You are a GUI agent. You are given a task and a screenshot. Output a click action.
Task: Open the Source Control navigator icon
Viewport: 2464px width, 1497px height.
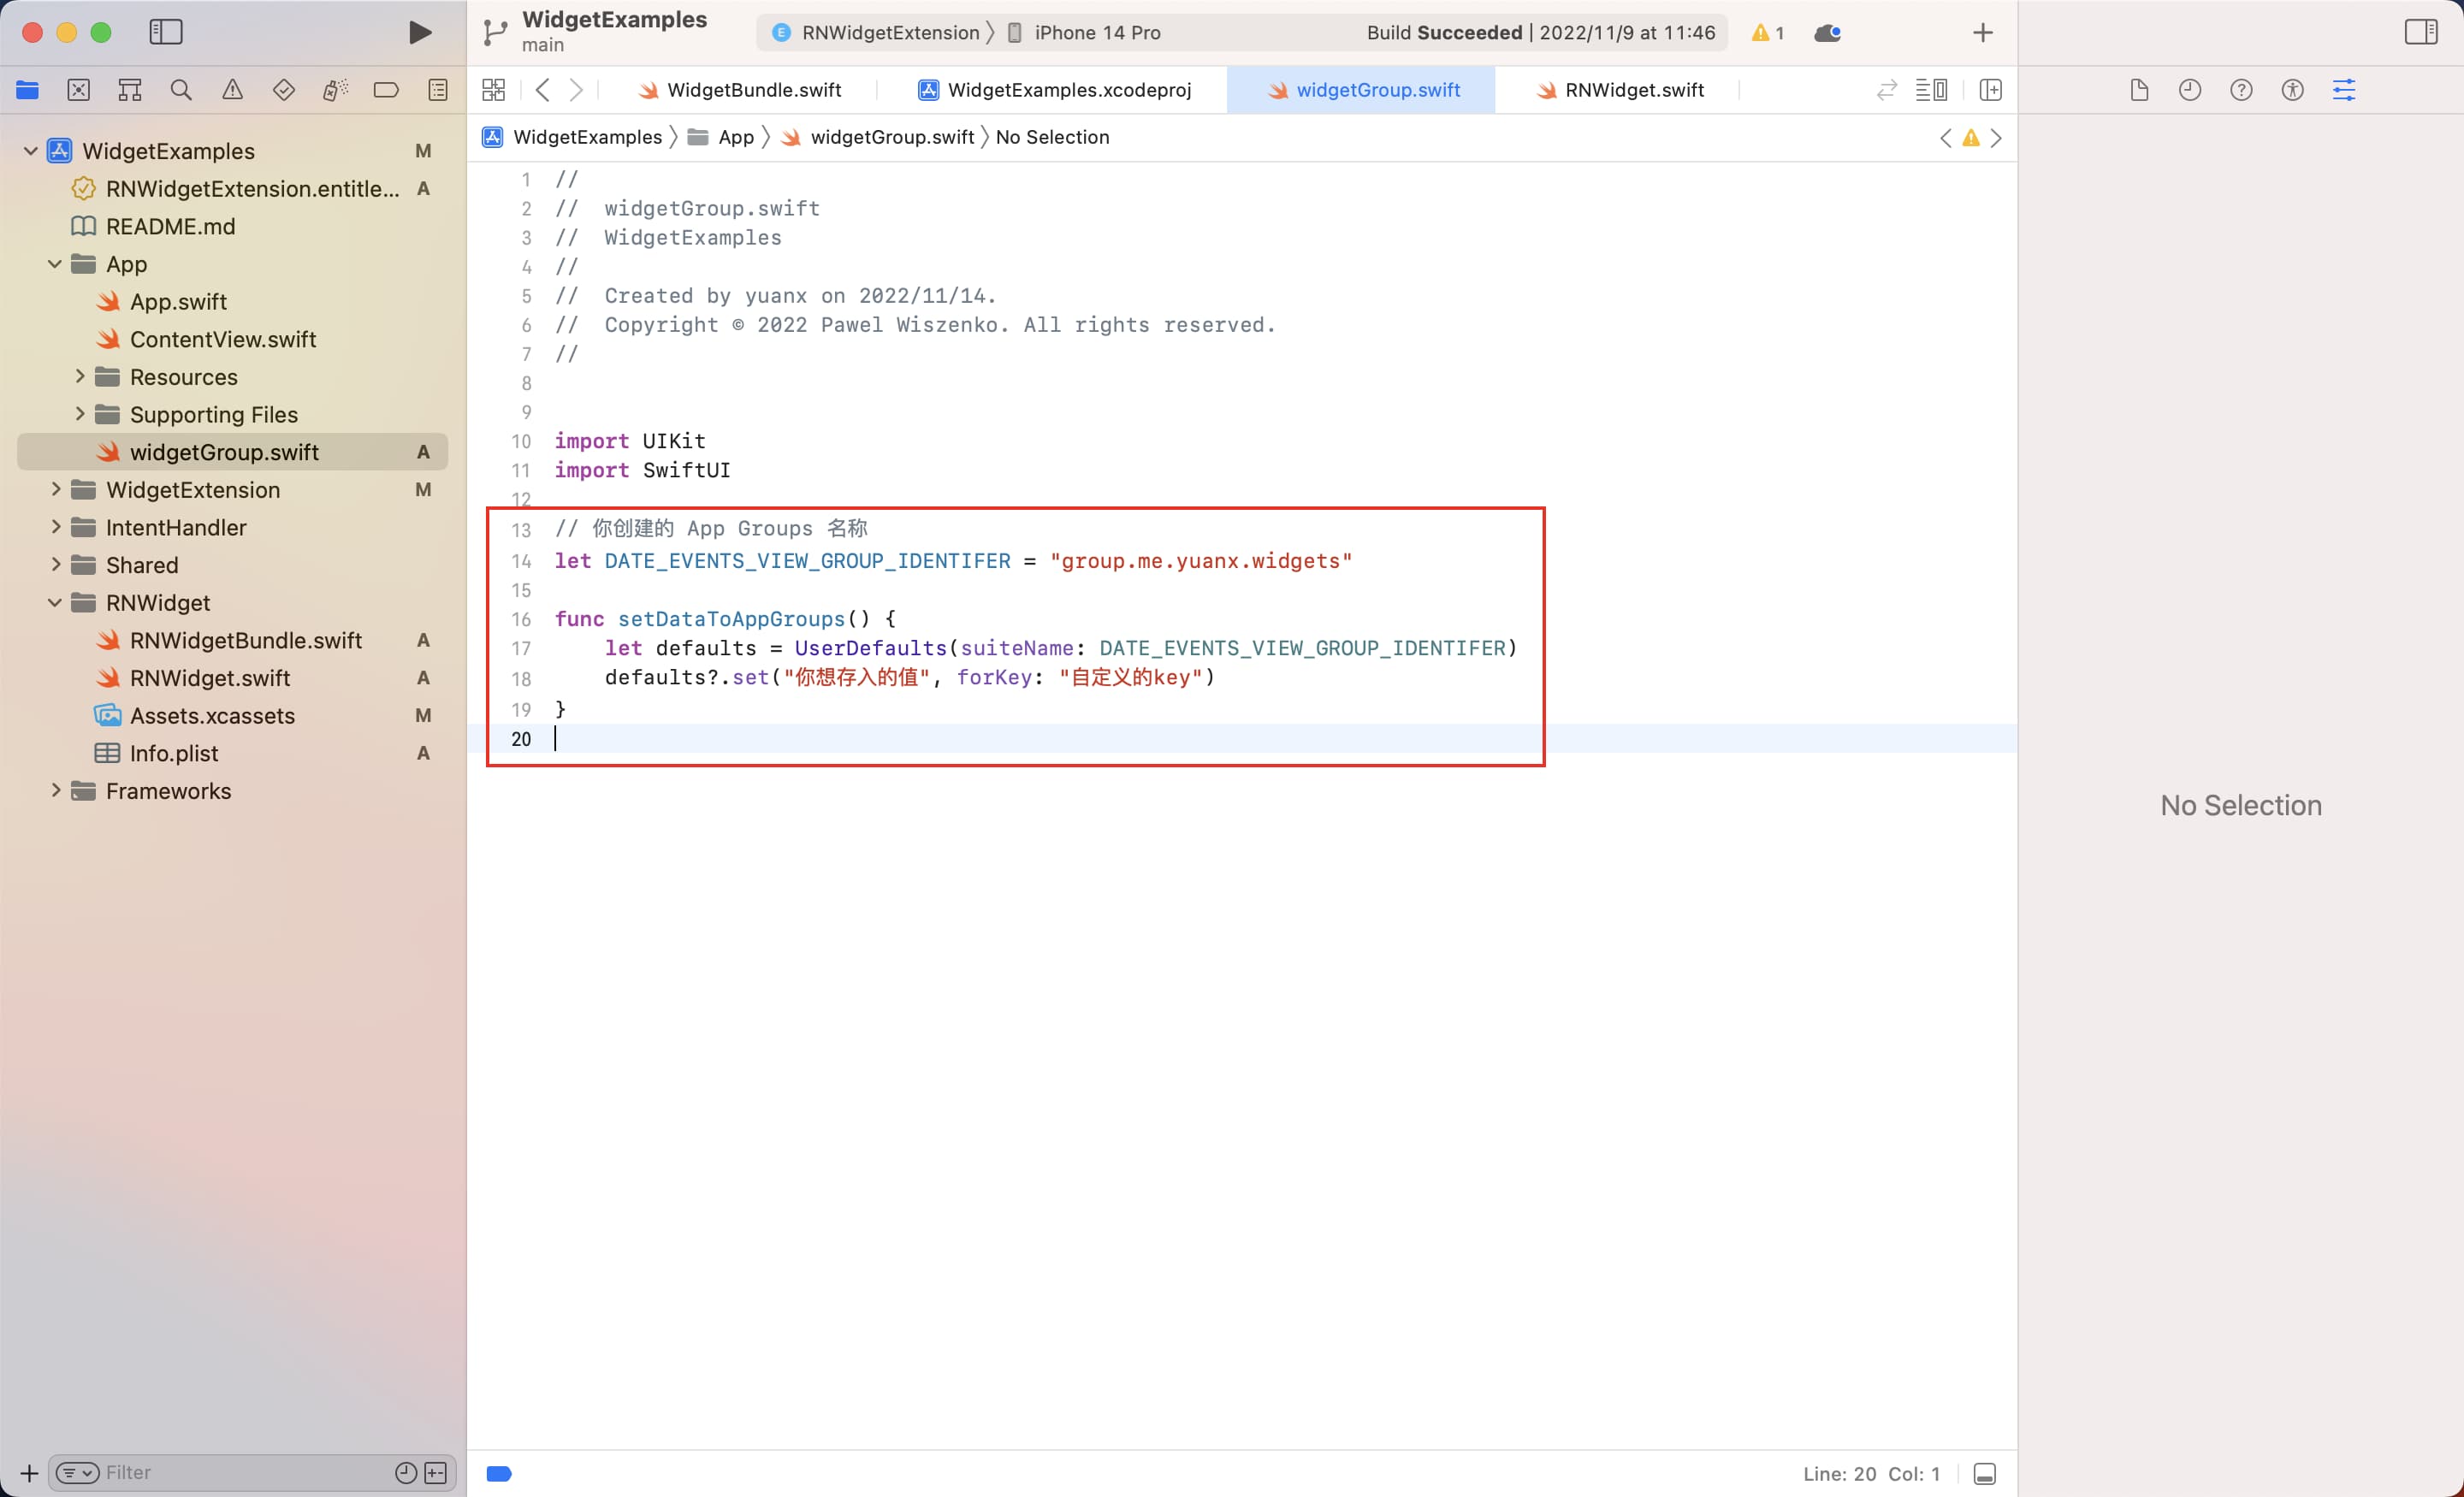pos(78,90)
